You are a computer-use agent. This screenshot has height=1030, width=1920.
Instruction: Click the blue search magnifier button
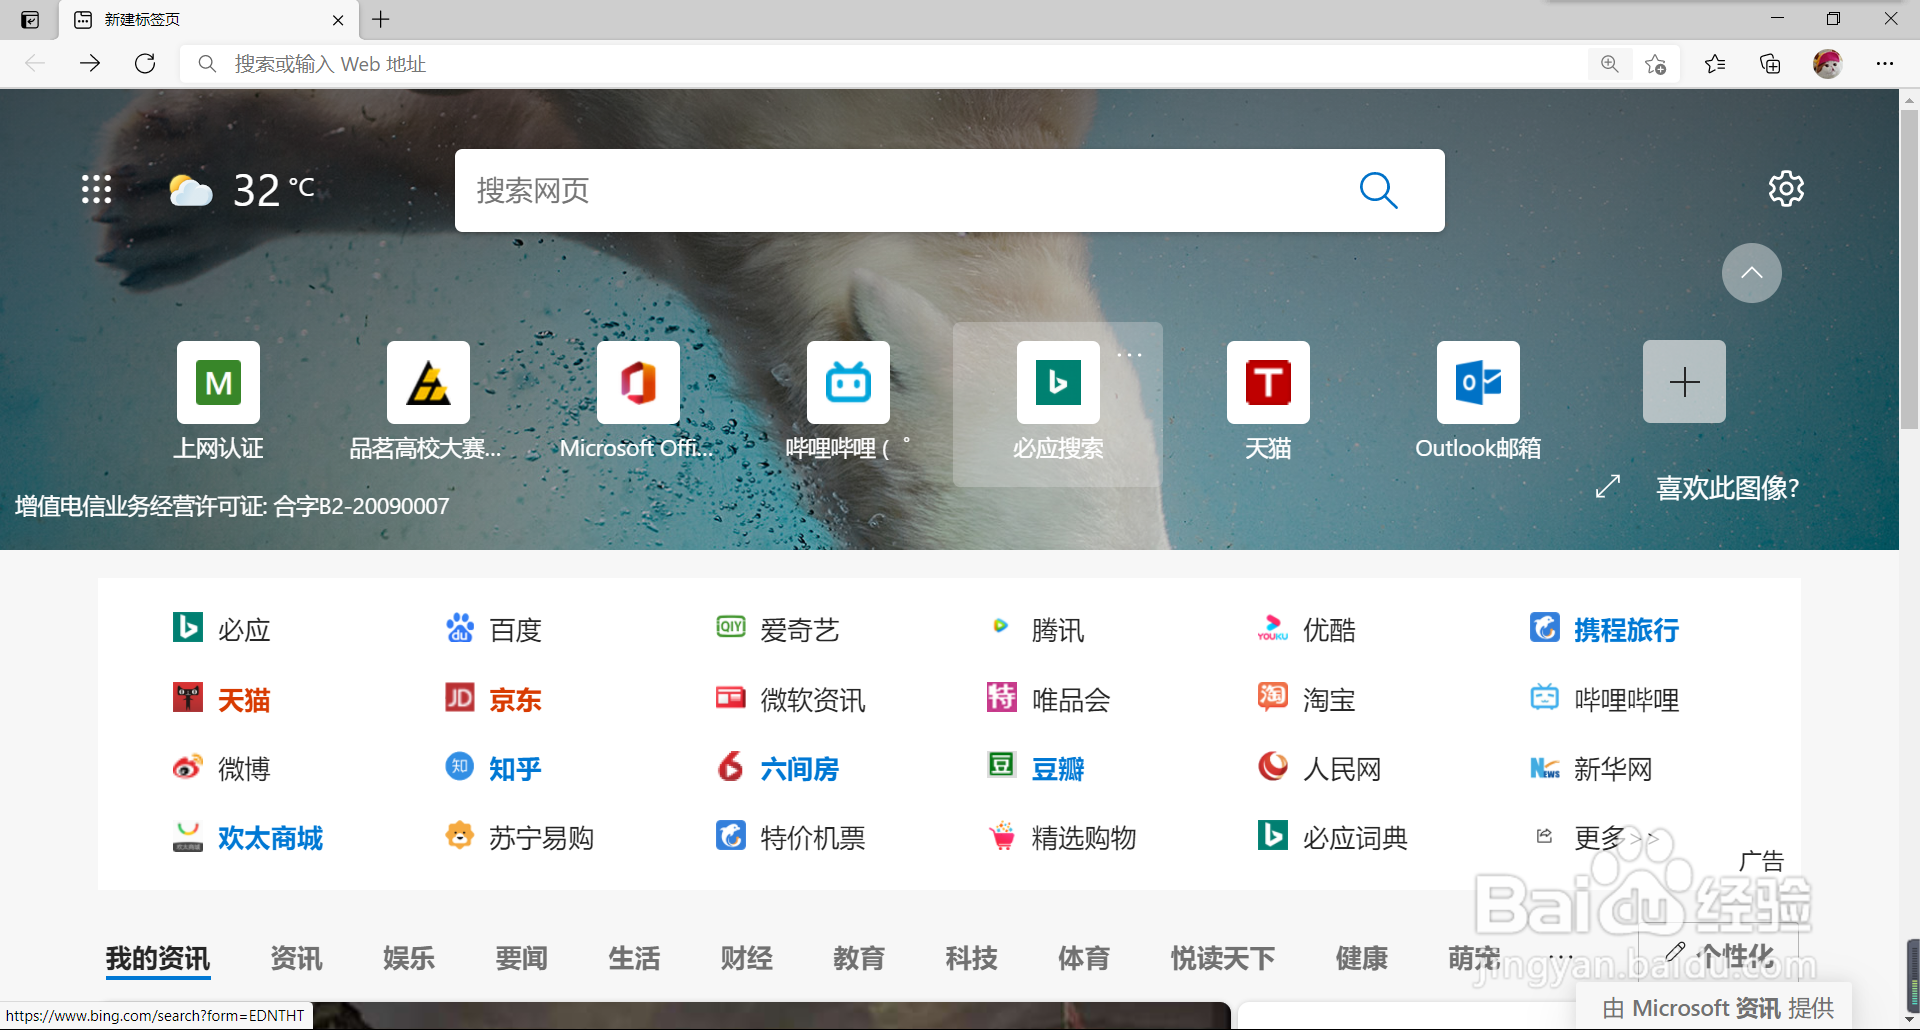point(1378,190)
